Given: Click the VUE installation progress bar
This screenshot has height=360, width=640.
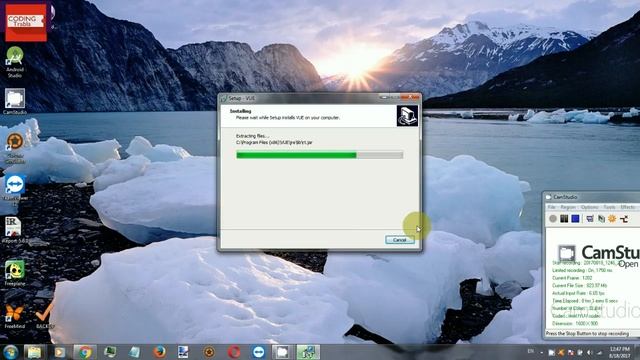Looking at the screenshot, I should click(x=320, y=155).
